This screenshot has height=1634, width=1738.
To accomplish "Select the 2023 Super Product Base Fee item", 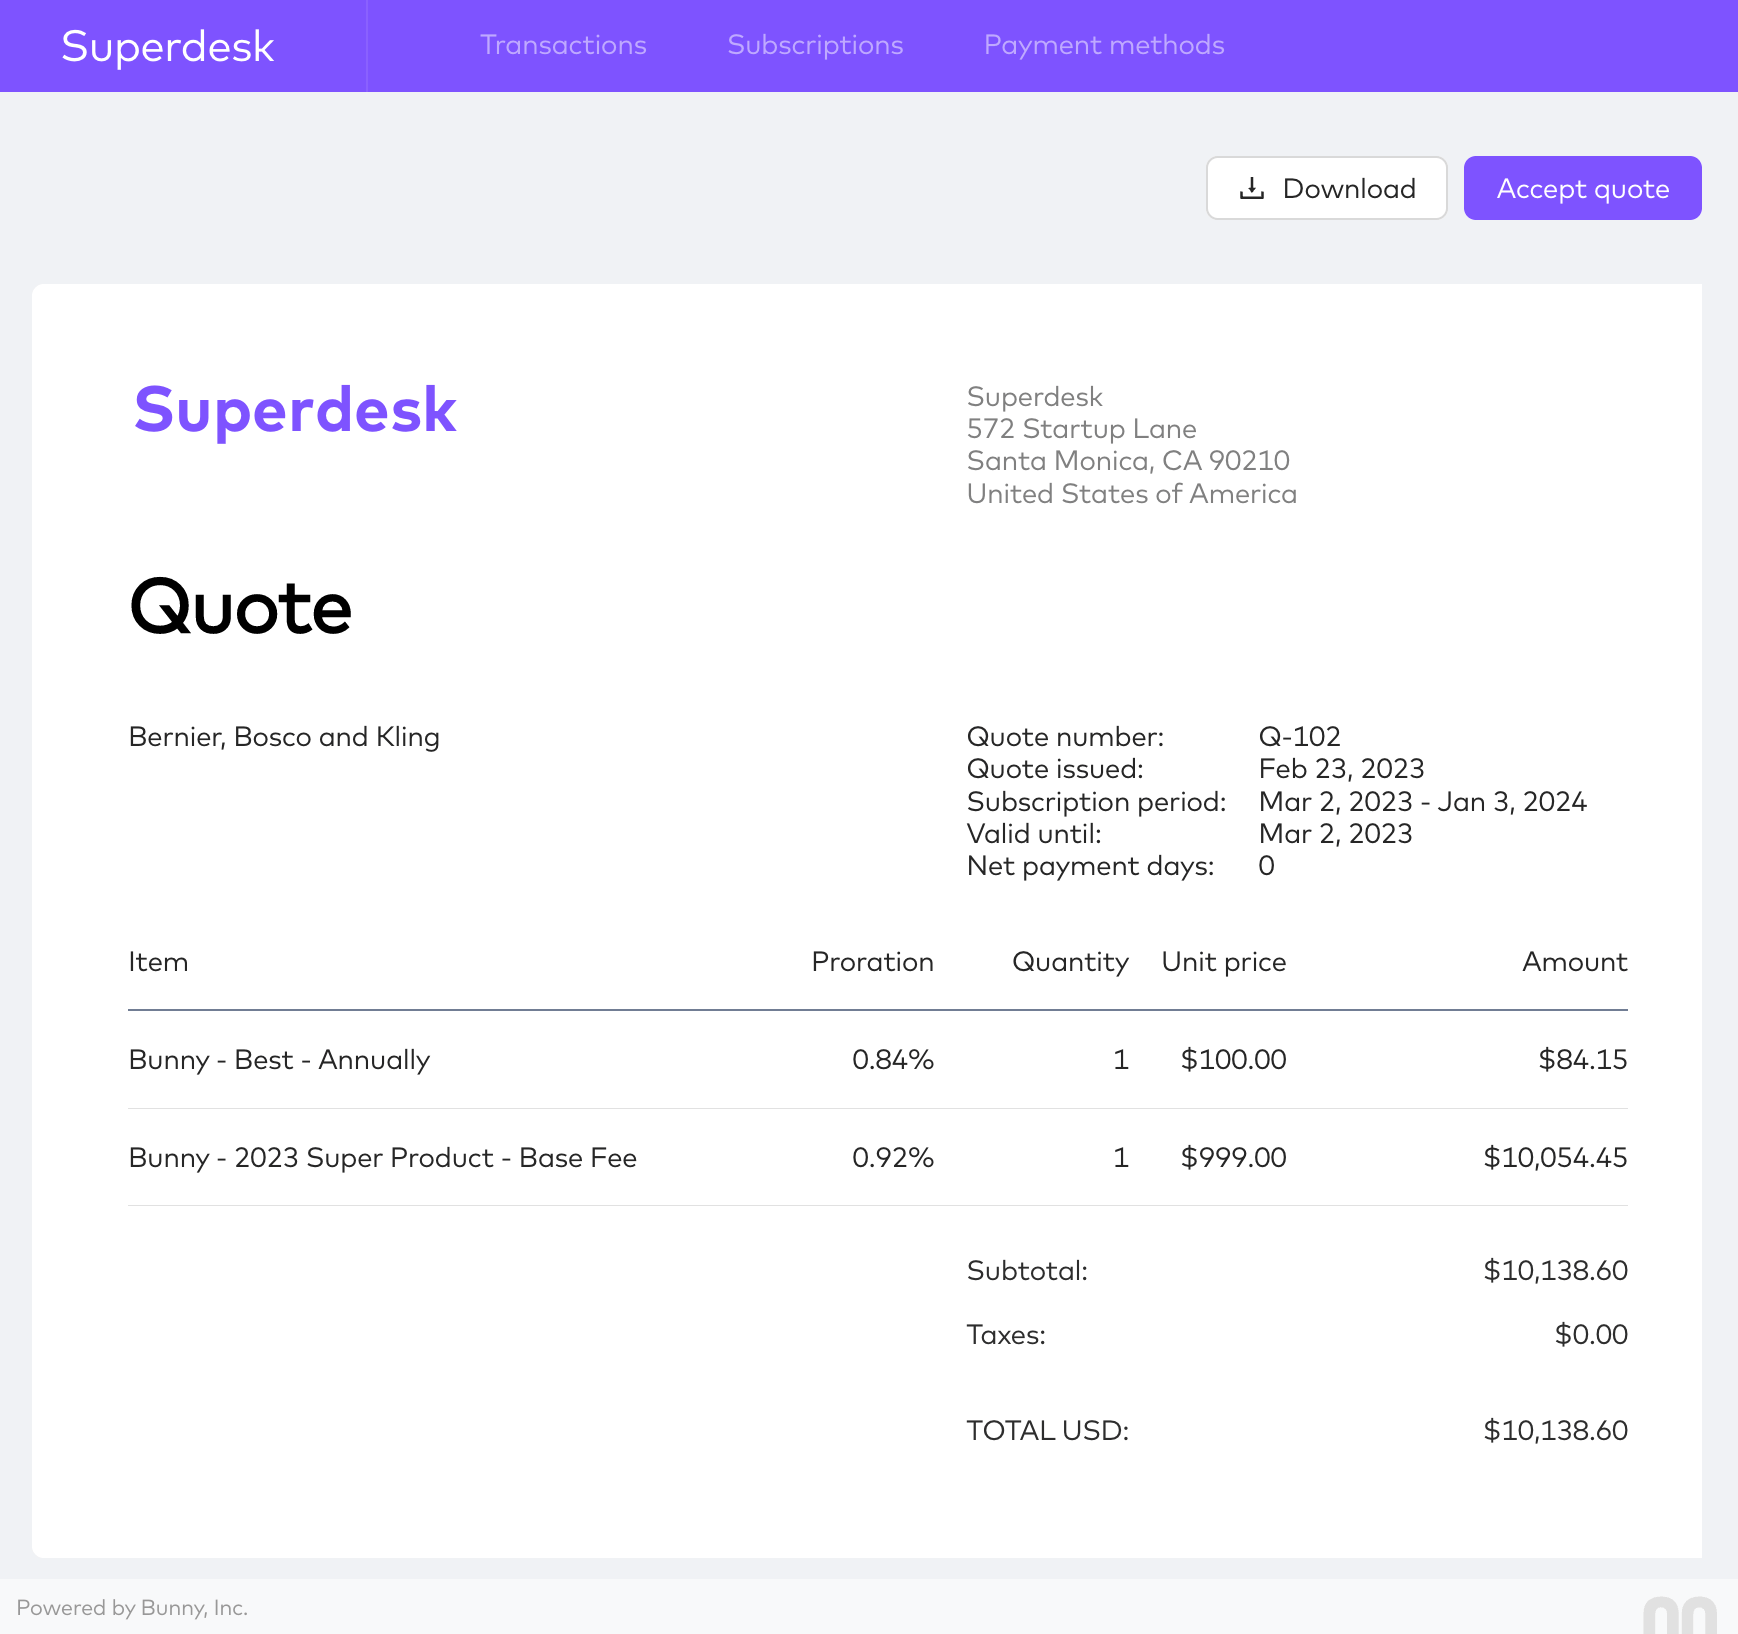I will (x=382, y=1157).
